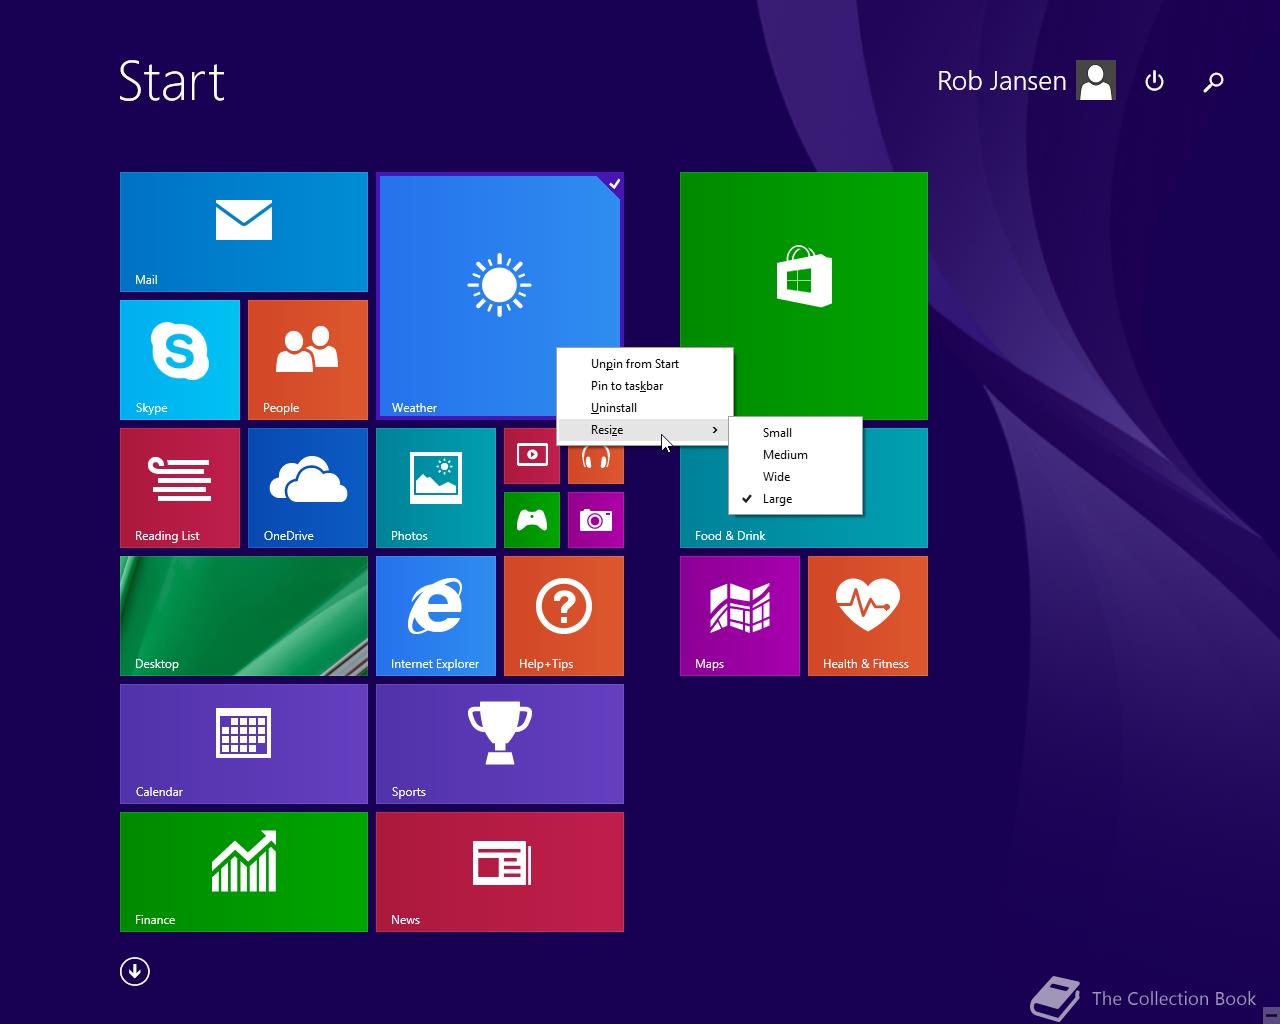Launch the Health & Fitness tile
Screen dimensions: 1280x1024
pyautogui.click(x=868, y=616)
